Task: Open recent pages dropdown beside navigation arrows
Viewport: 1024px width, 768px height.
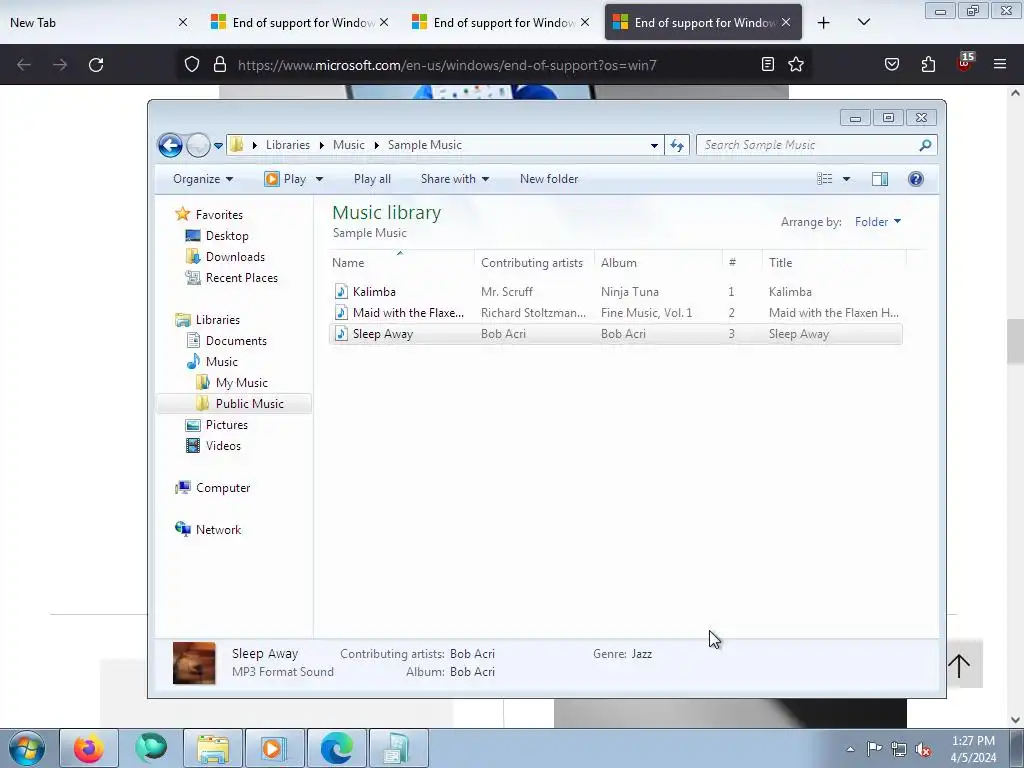Action: click(x=218, y=146)
